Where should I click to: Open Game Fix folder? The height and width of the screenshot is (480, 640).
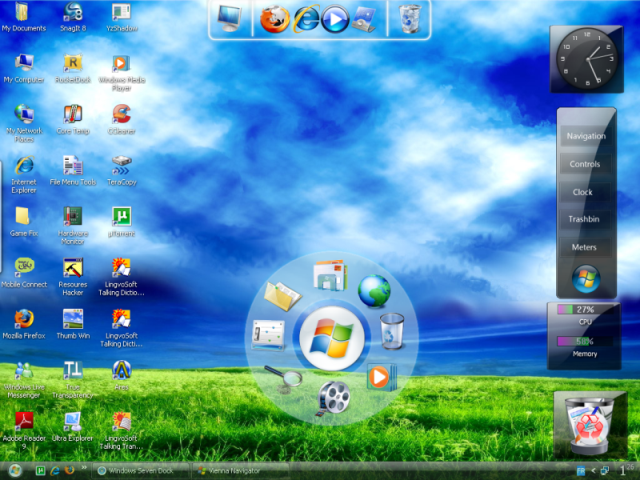click(x=23, y=222)
